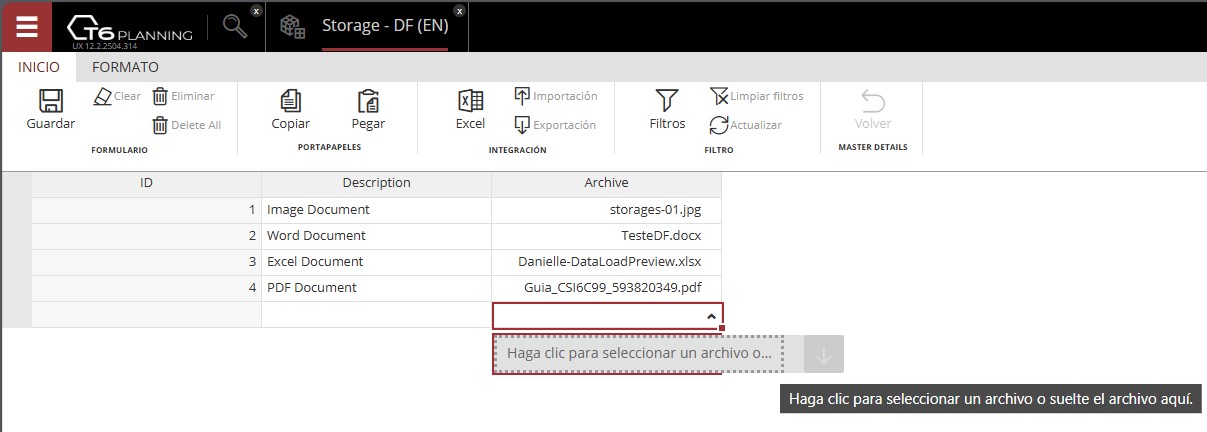Collapse the Archive cell dropdown chevron
The width and height of the screenshot is (1207, 432).
(x=710, y=316)
